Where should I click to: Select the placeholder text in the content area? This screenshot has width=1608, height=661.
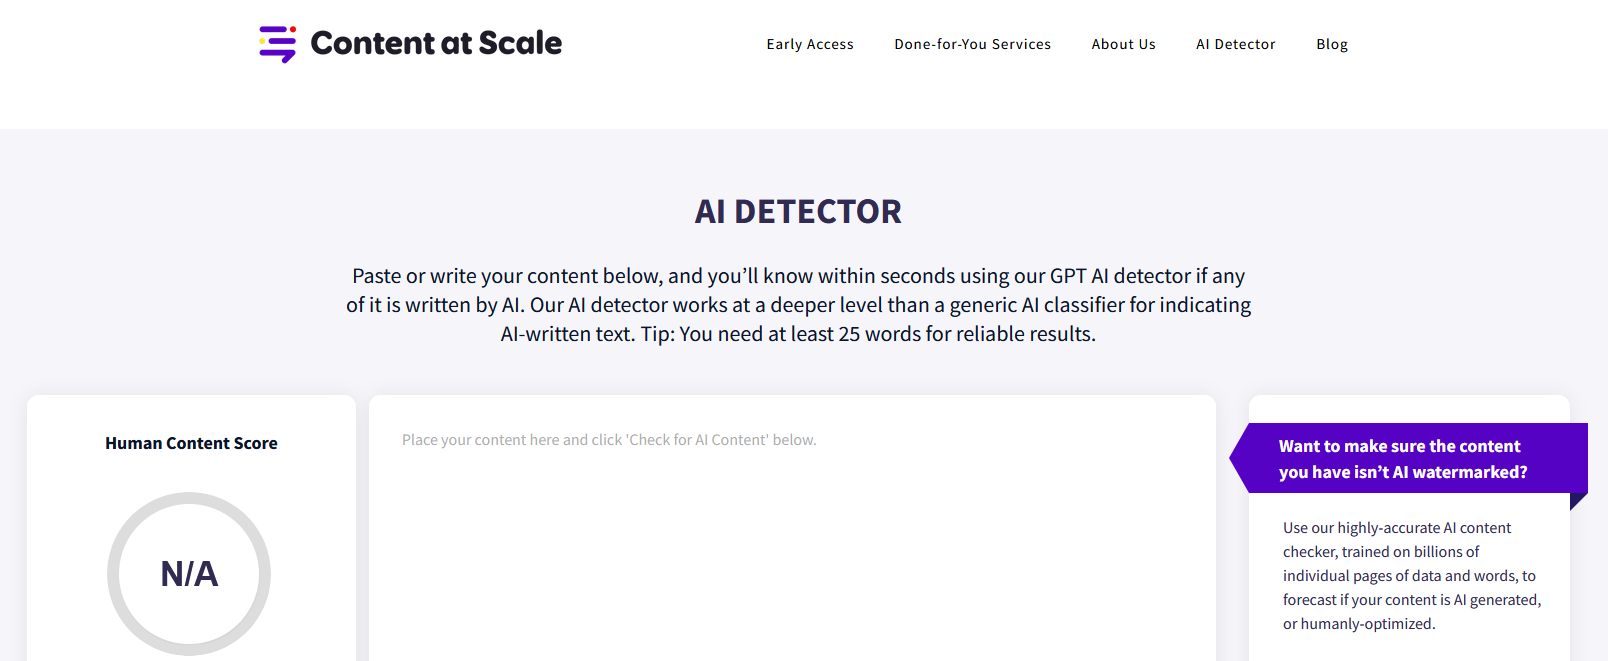tap(607, 439)
